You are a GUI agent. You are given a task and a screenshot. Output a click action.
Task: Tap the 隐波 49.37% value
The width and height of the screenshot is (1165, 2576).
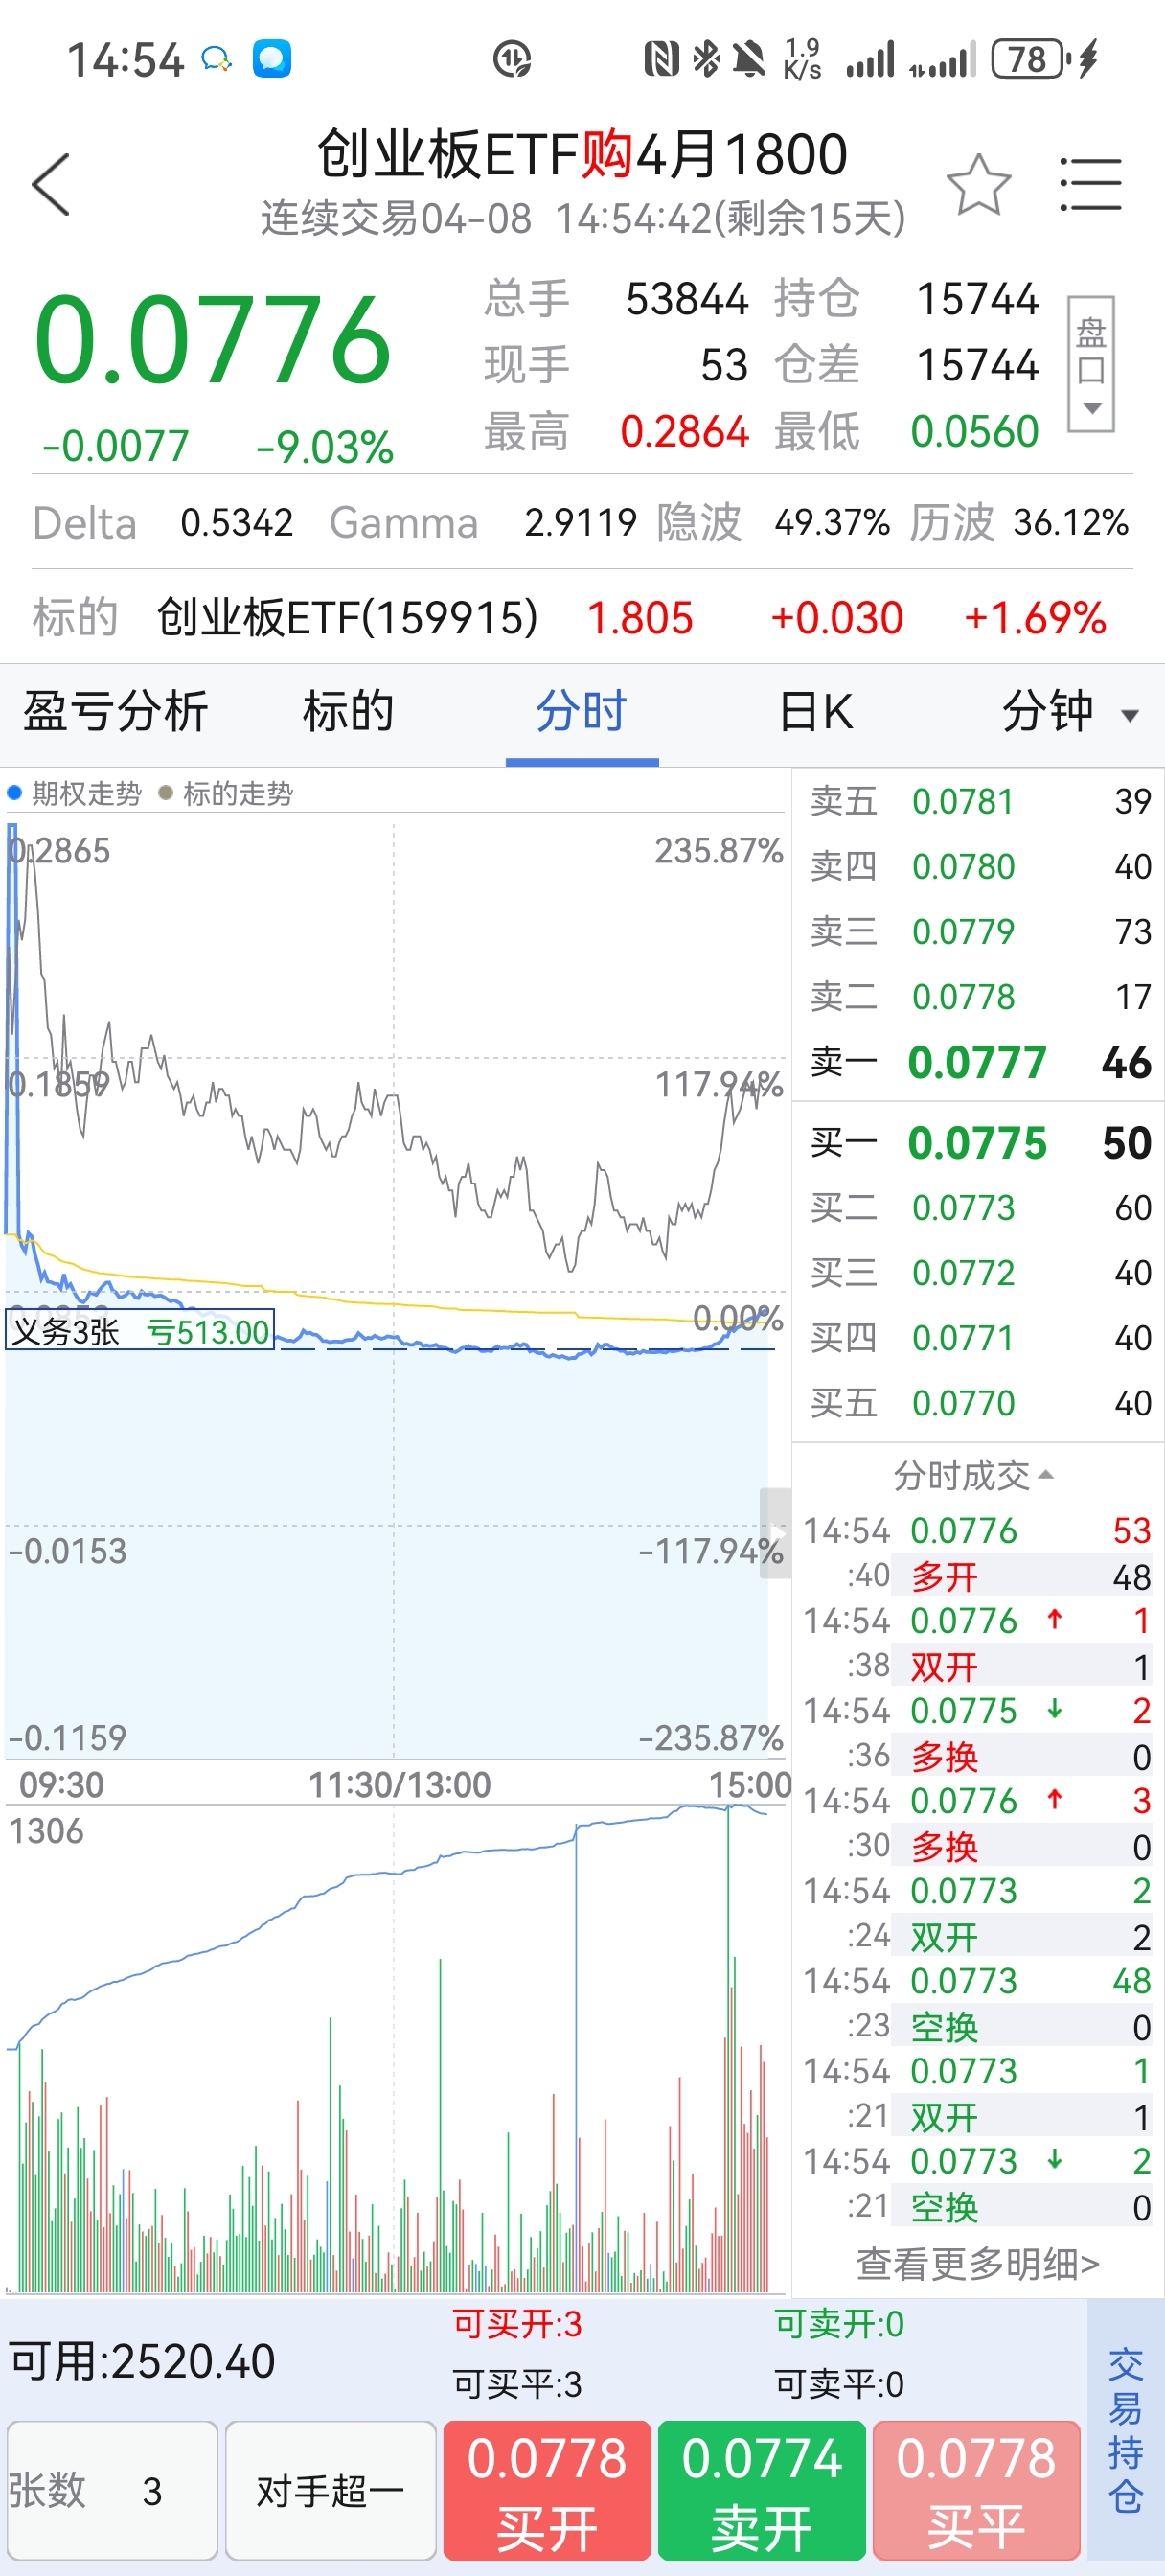click(832, 522)
